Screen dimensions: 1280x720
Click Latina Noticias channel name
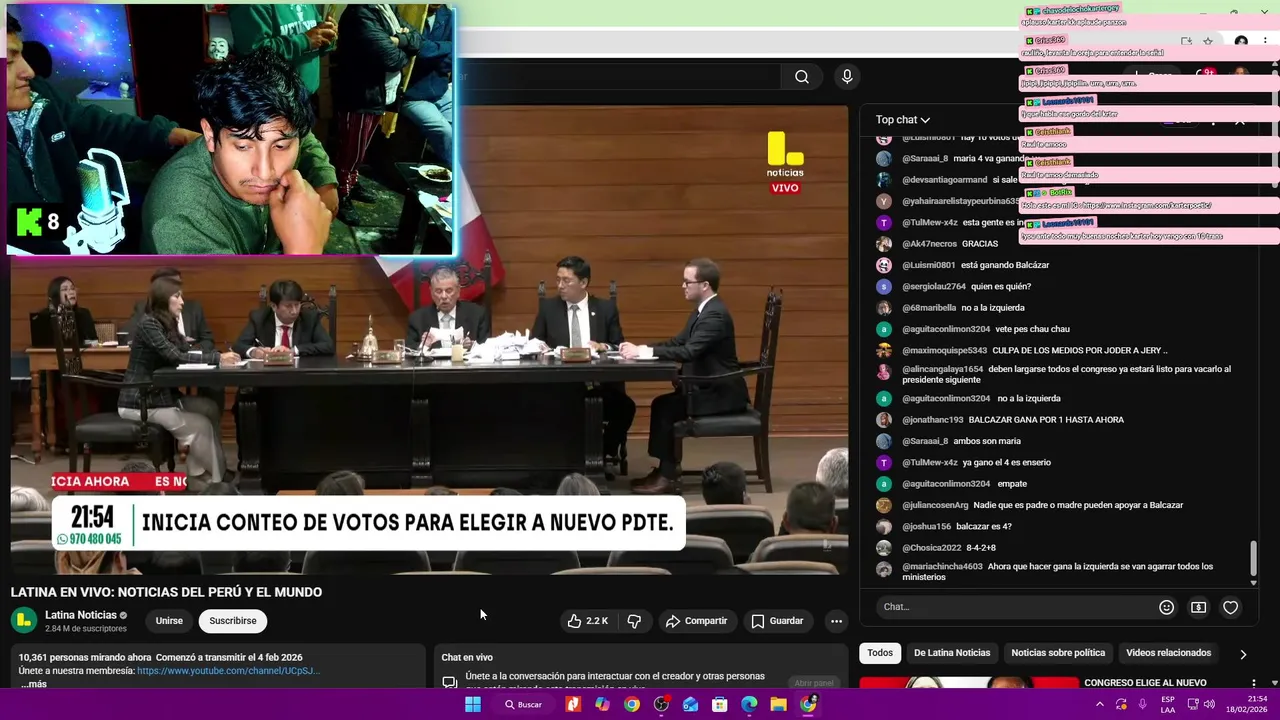pyautogui.click(x=81, y=615)
